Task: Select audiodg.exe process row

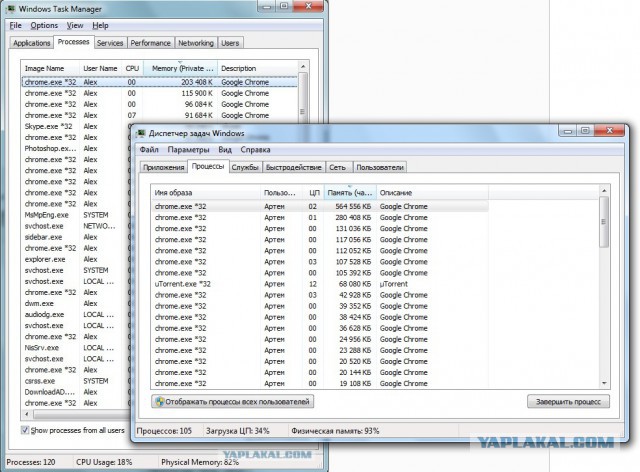Action: pyautogui.click(x=76, y=314)
